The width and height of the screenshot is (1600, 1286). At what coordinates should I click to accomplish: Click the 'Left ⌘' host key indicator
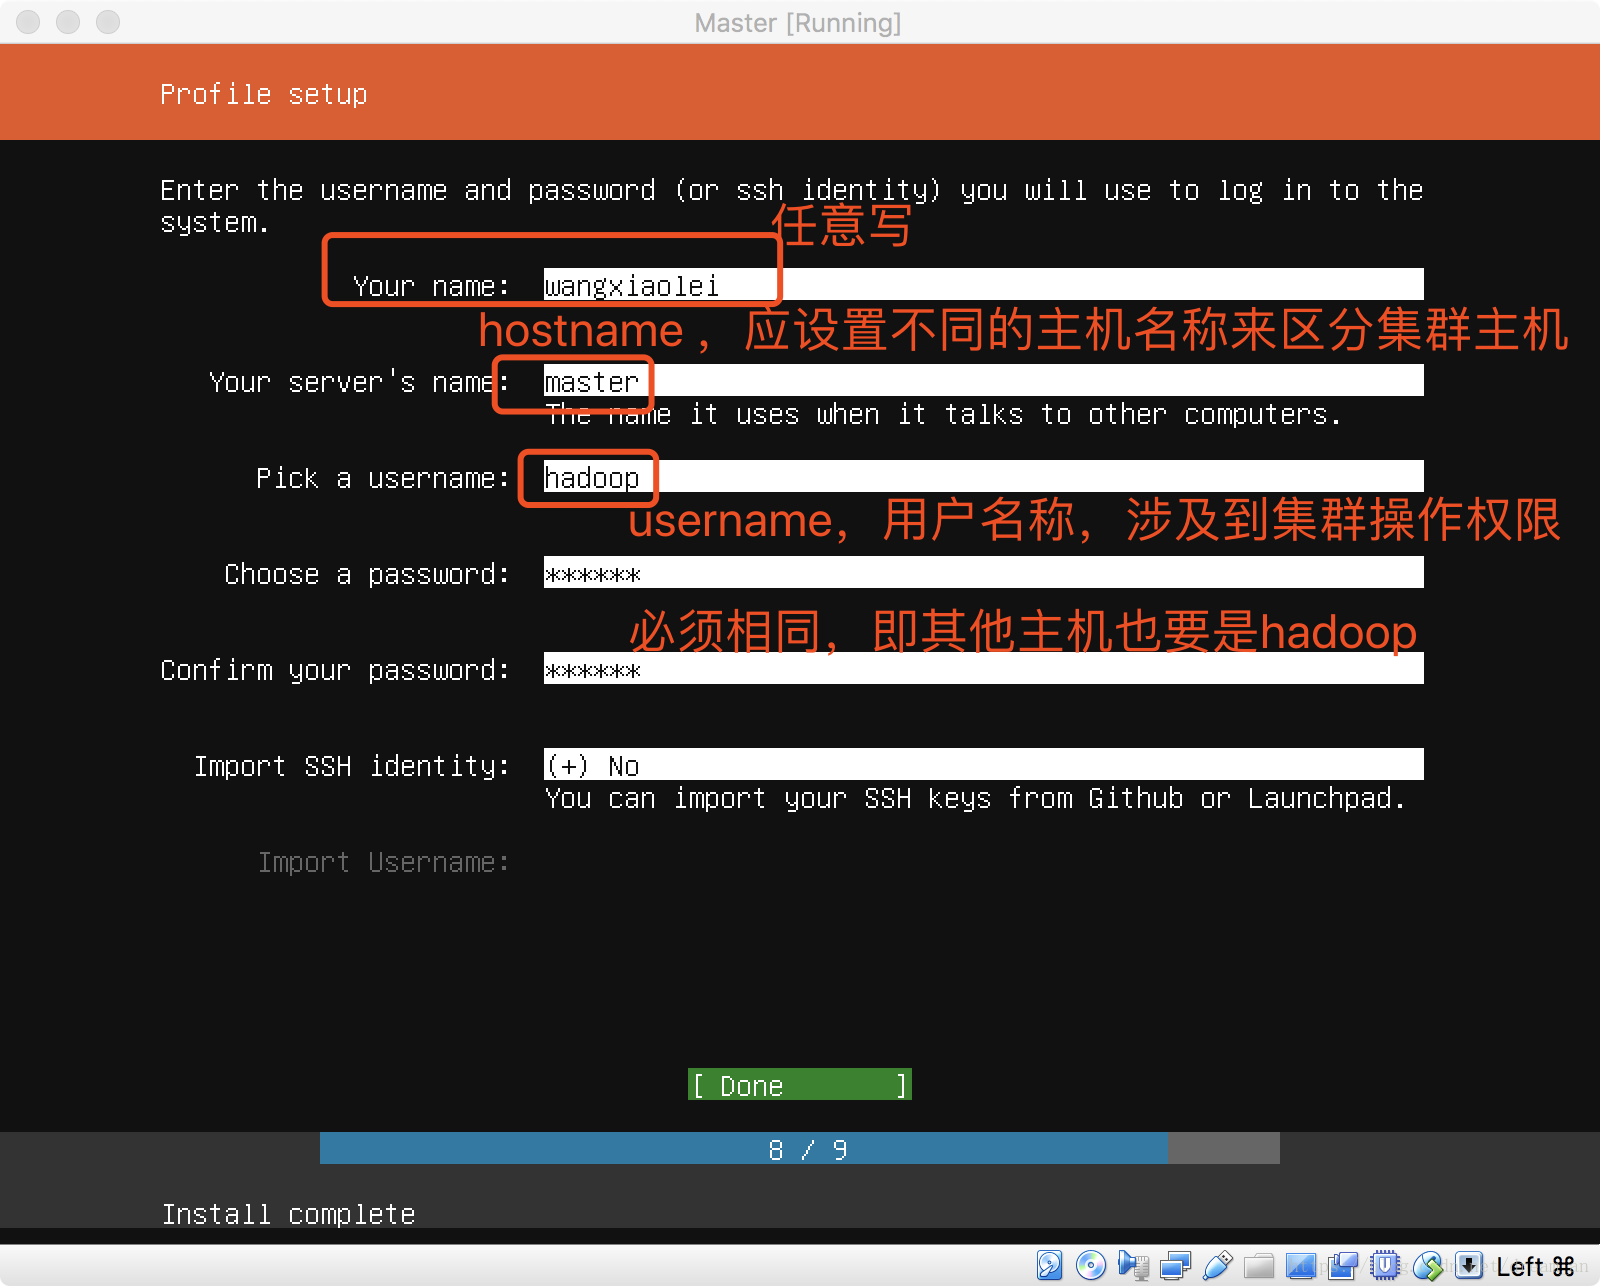point(1535,1266)
